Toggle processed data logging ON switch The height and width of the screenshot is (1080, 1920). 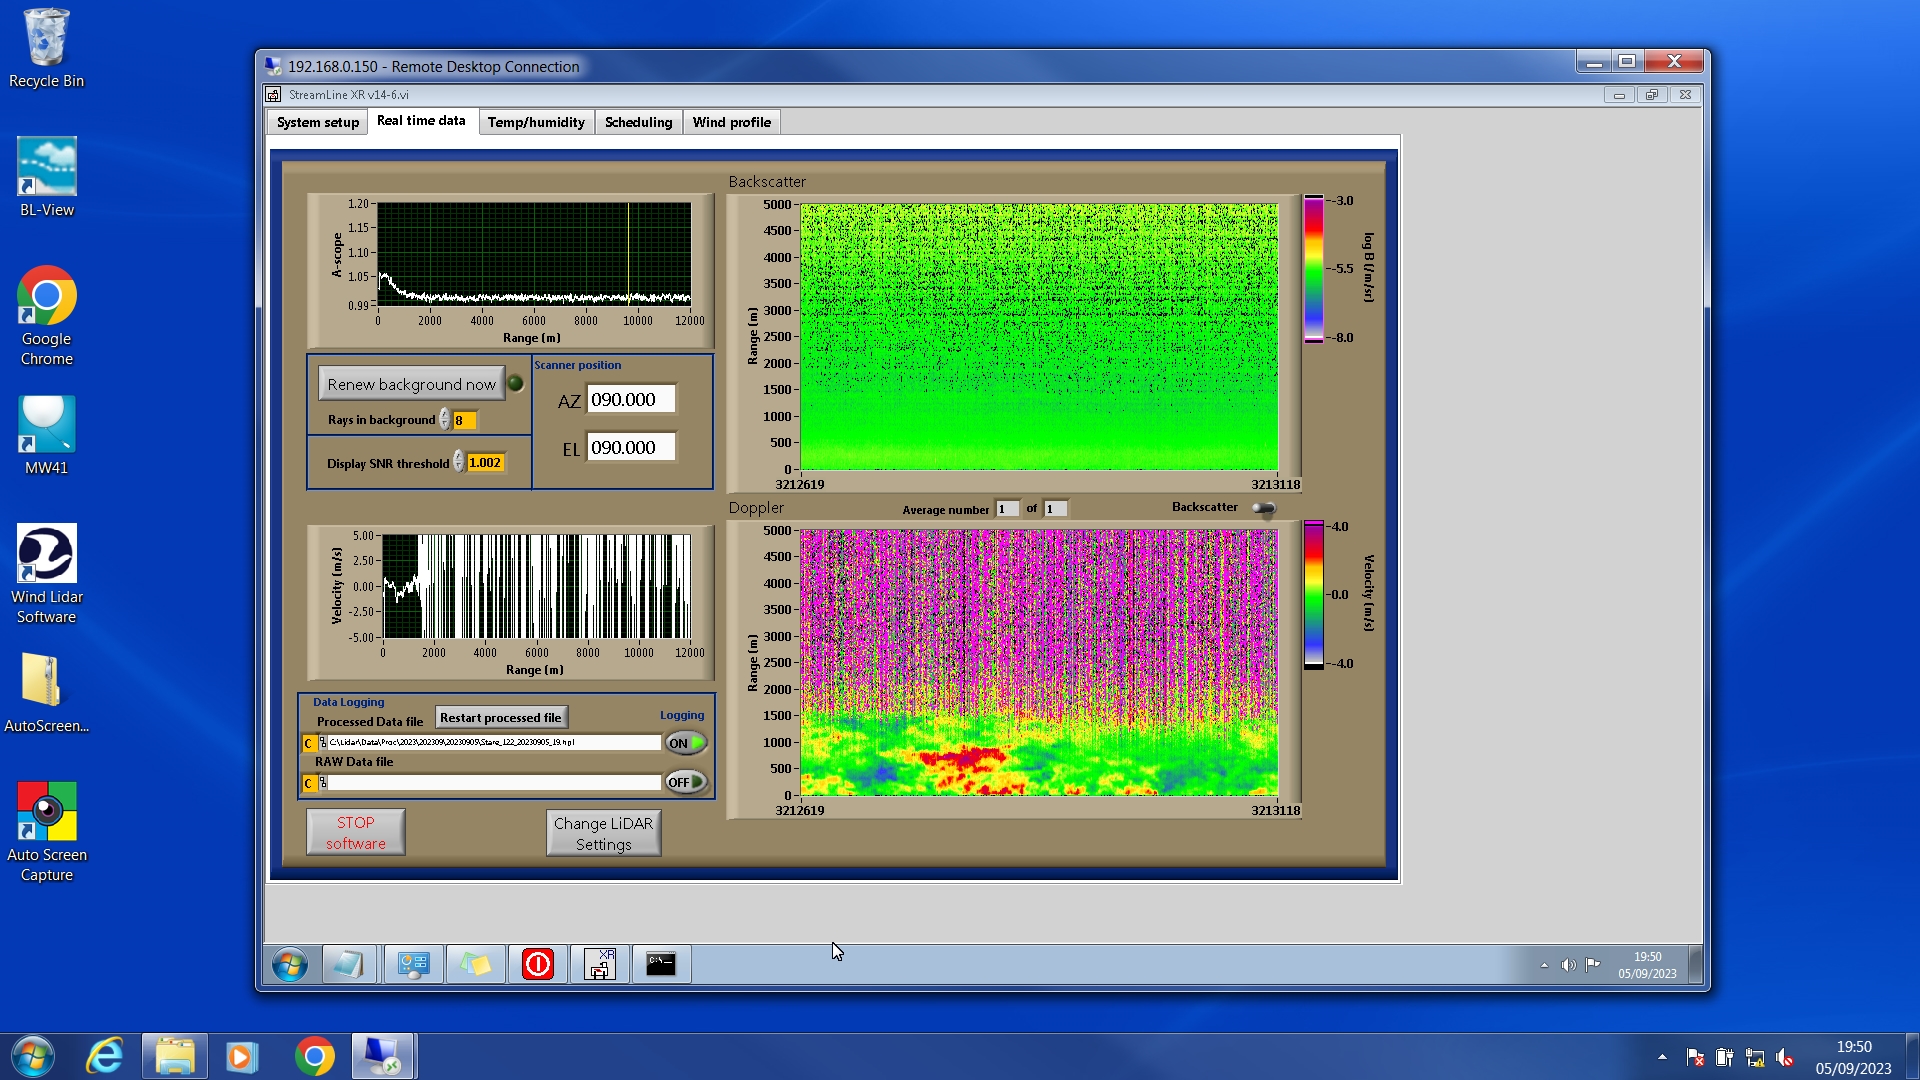click(686, 743)
